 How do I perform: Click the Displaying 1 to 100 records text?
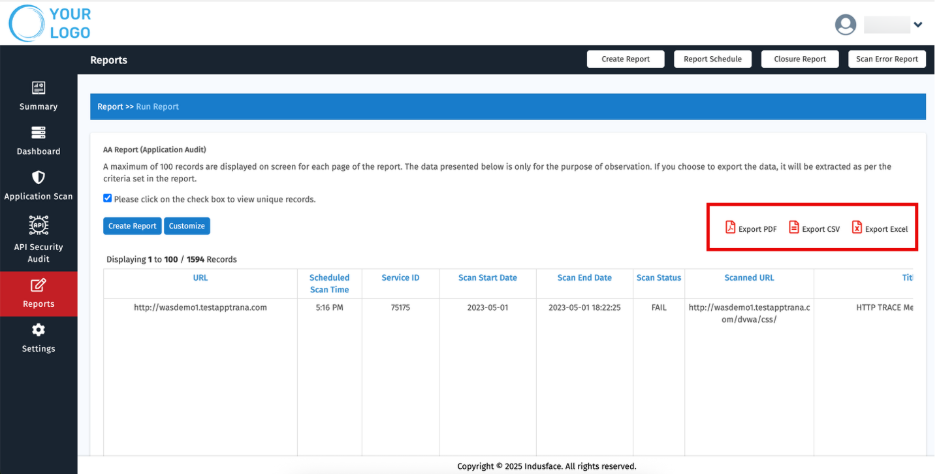tap(171, 260)
